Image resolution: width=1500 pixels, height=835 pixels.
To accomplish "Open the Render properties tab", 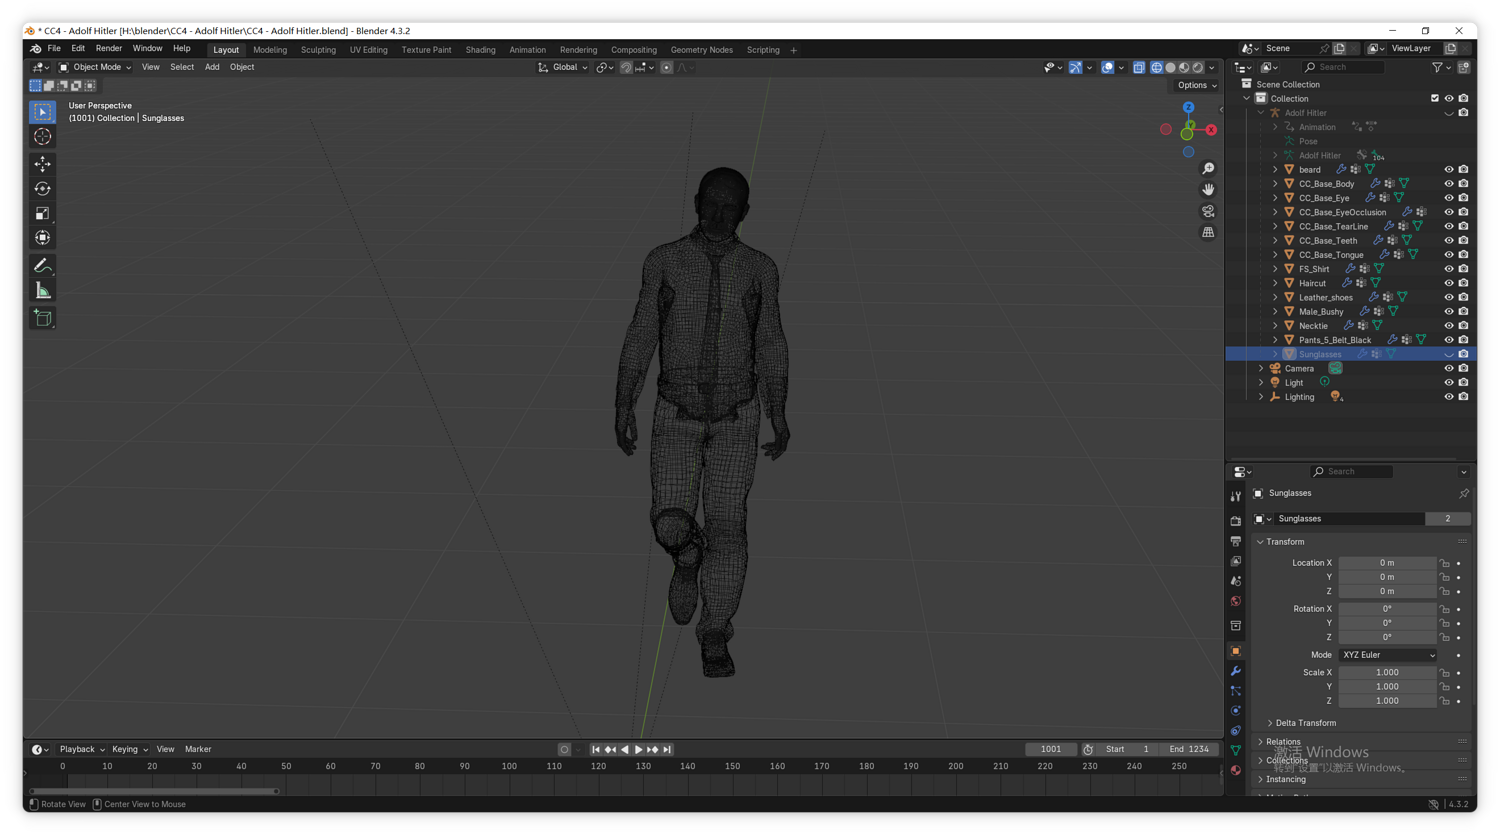I will (x=1236, y=521).
